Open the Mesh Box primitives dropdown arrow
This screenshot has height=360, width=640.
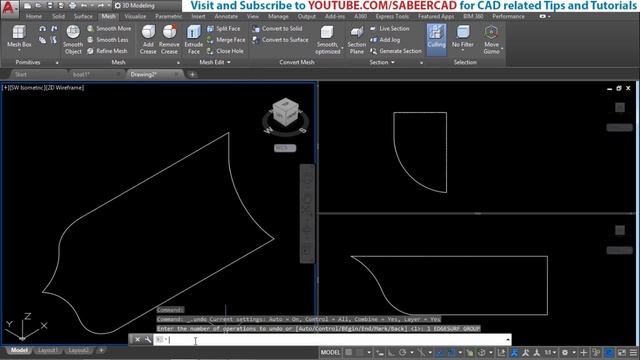pos(19,50)
